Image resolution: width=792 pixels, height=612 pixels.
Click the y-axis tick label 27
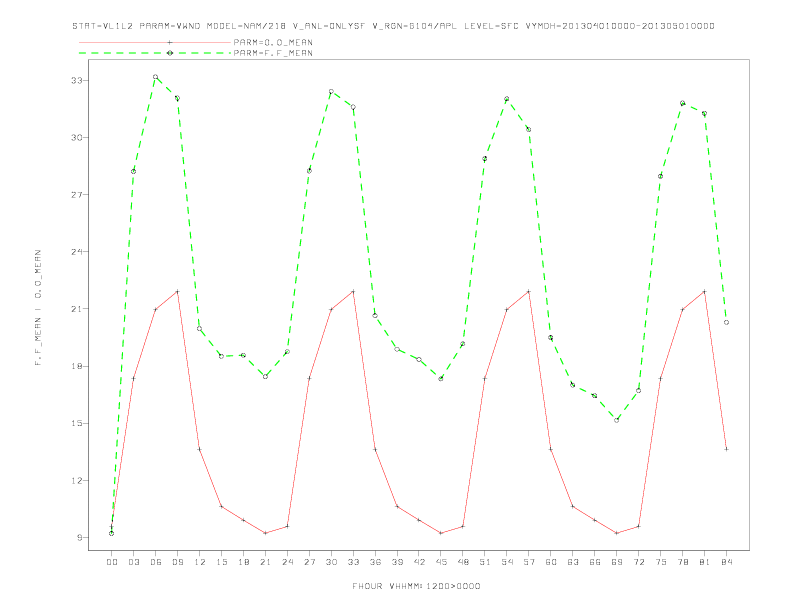(76, 194)
